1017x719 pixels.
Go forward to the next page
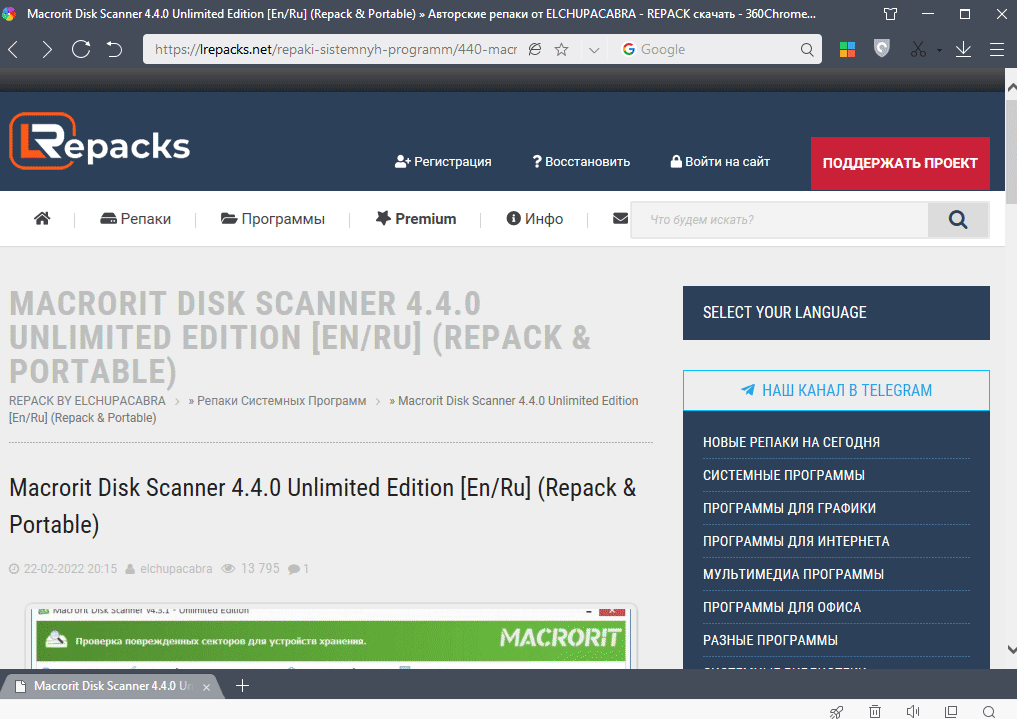click(46, 49)
